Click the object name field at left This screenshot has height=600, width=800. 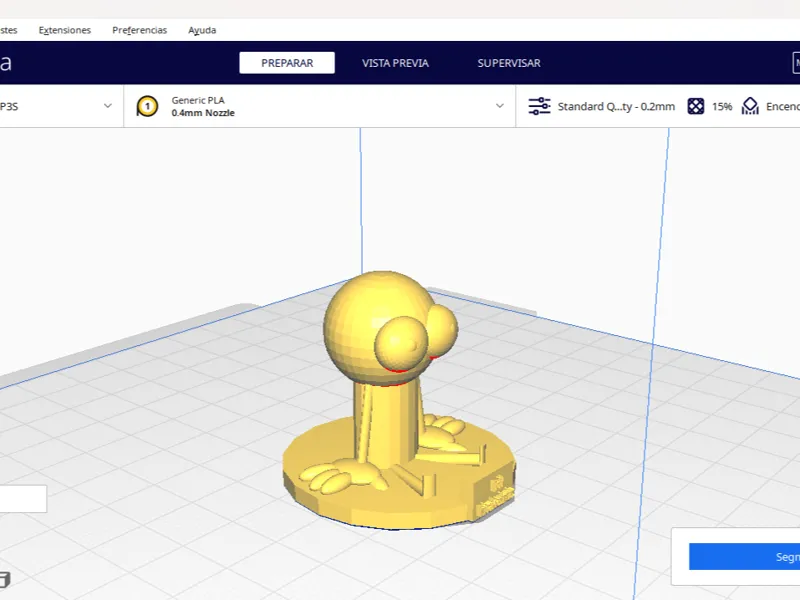(23, 498)
